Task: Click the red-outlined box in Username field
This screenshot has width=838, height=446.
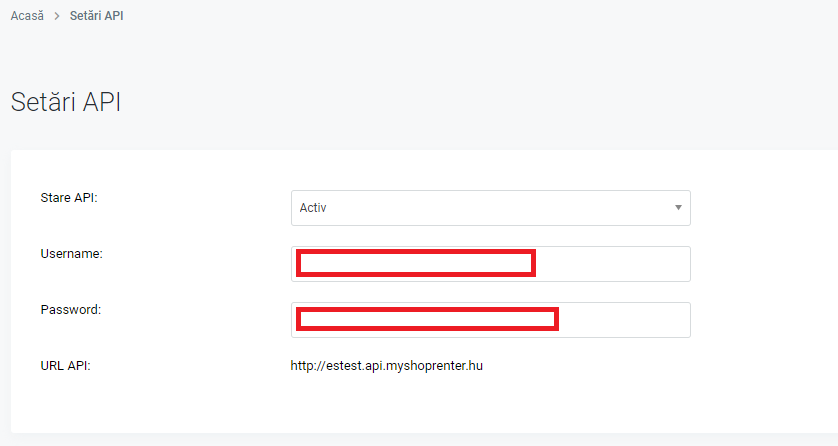Action: (x=416, y=263)
